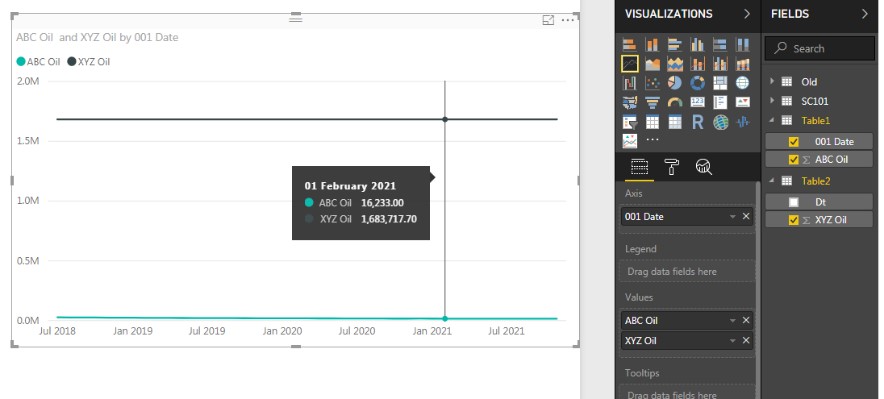Switch to the Analytics magnifier tab

(x=704, y=167)
